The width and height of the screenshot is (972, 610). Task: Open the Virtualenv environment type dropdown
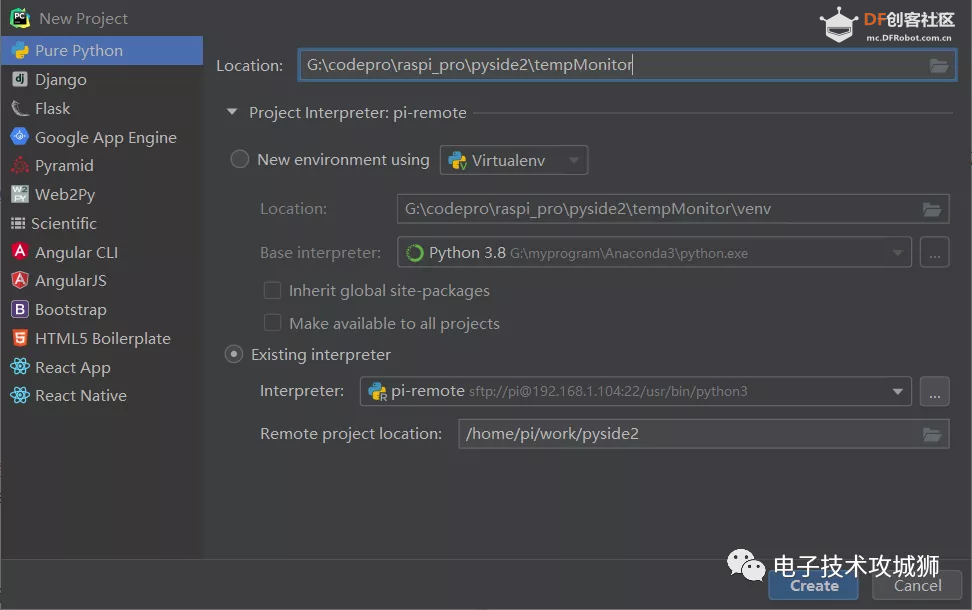tap(513, 161)
